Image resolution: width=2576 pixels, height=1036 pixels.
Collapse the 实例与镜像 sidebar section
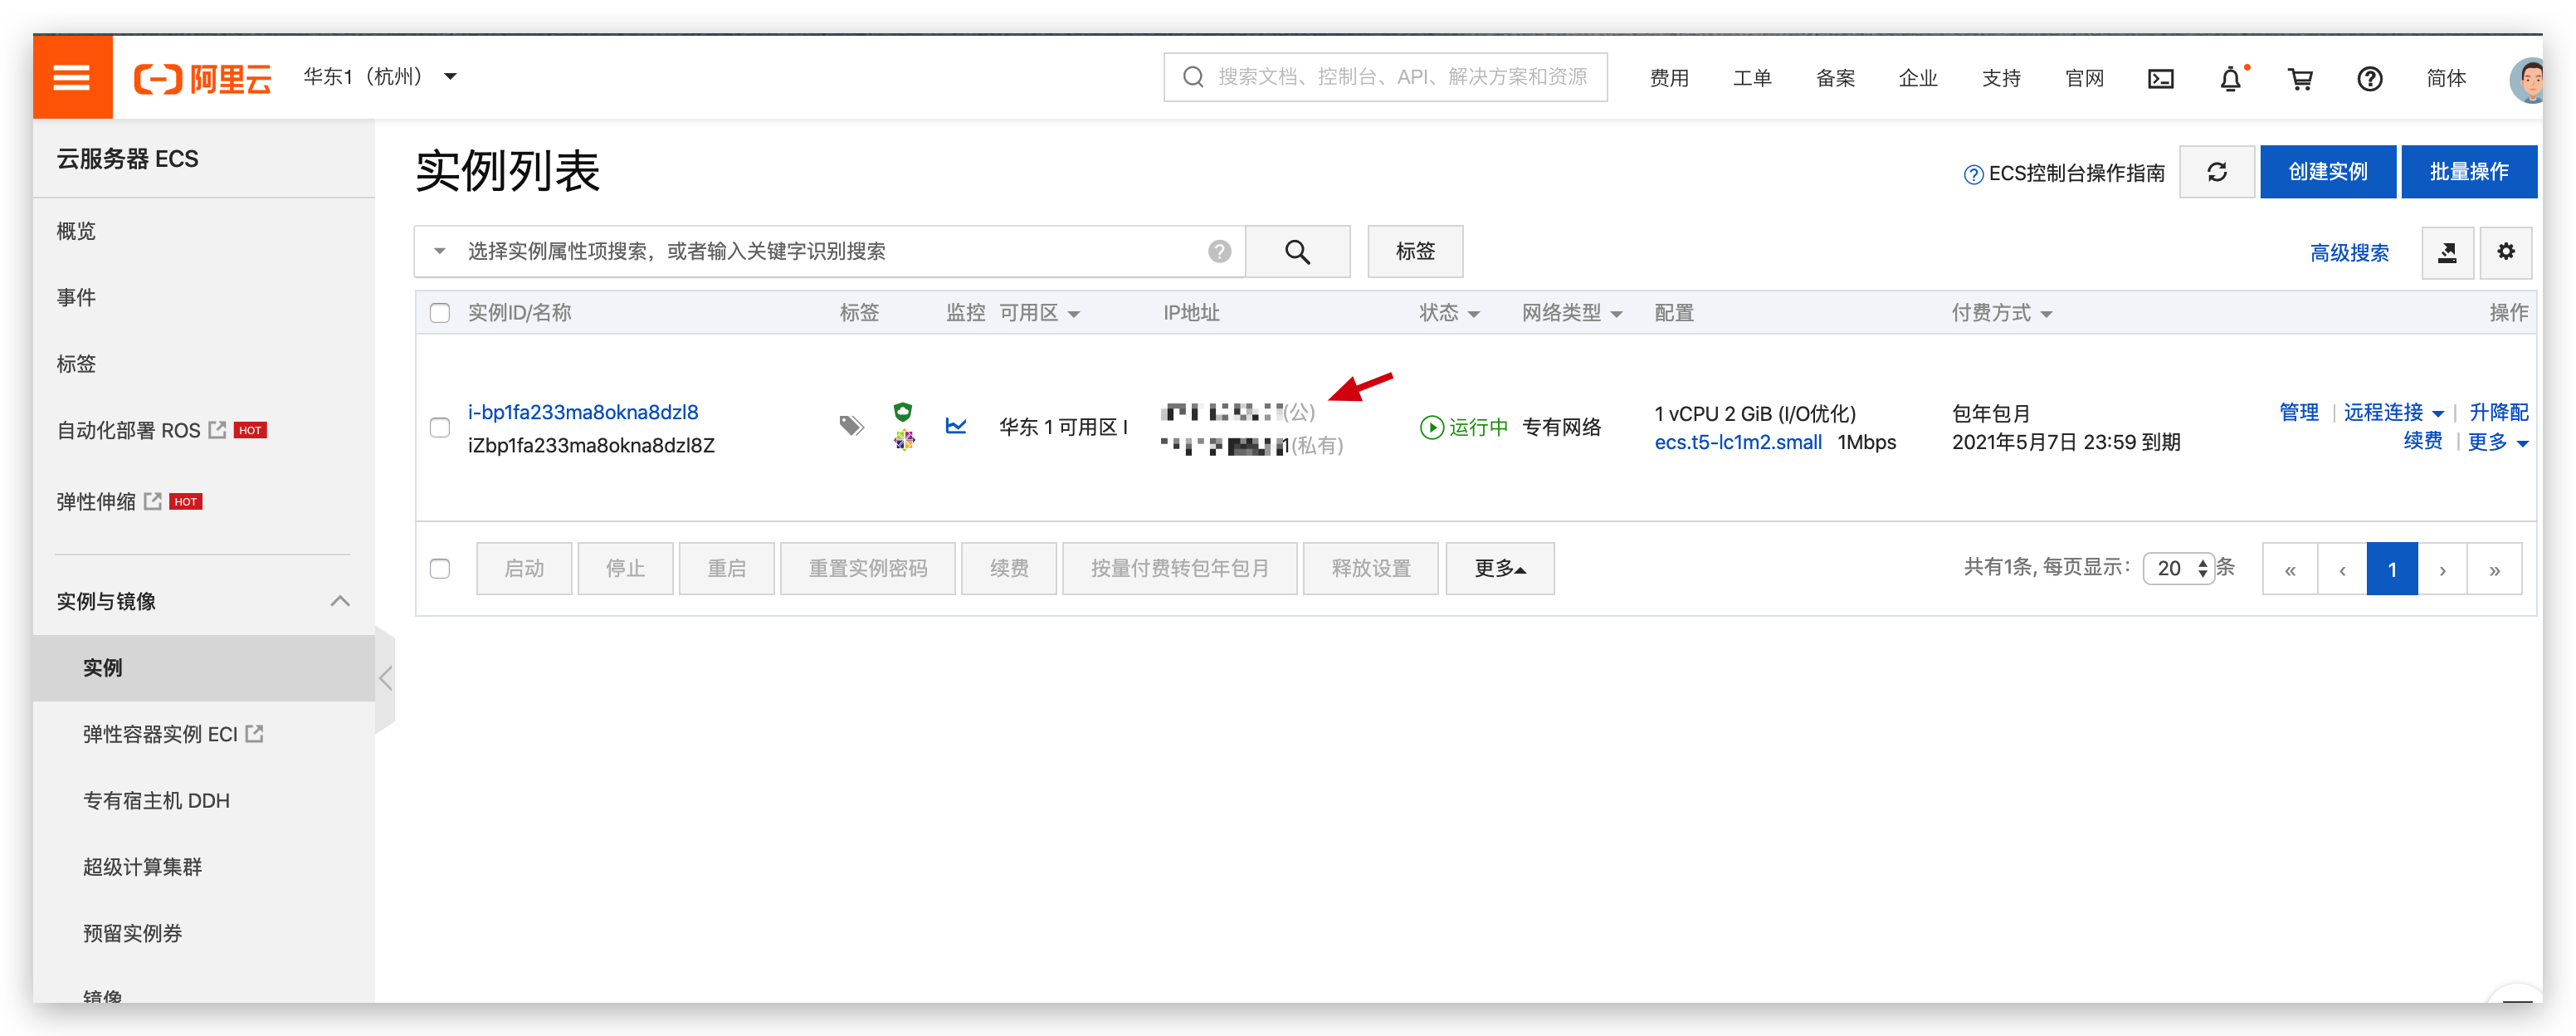click(x=340, y=601)
